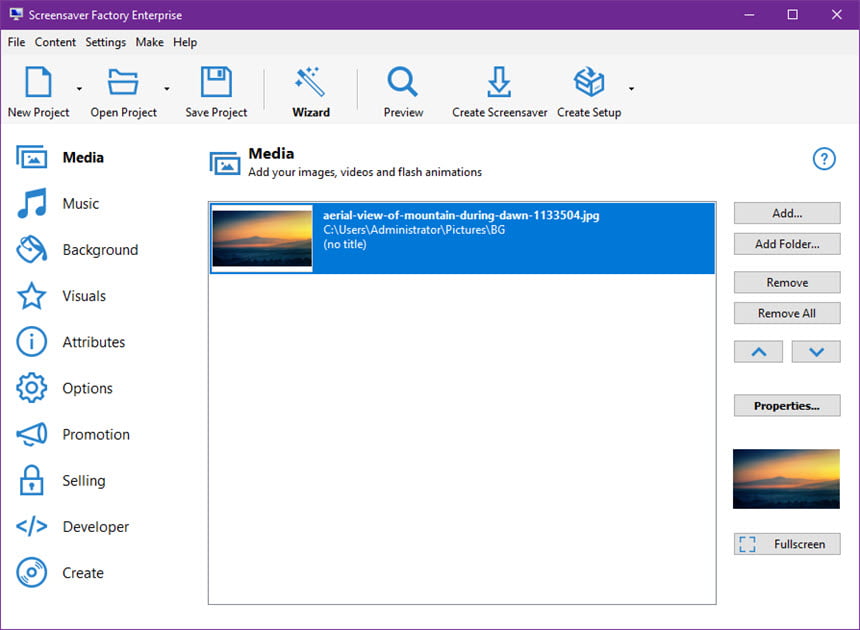Screen dimensions: 860x630
Task: Move selected item down with arrow button
Action: [816, 352]
